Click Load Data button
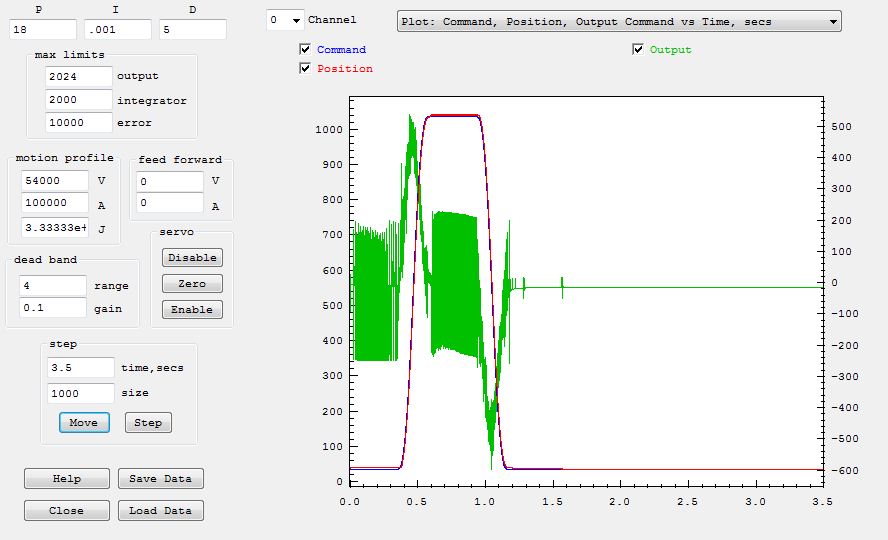 pos(161,511)
